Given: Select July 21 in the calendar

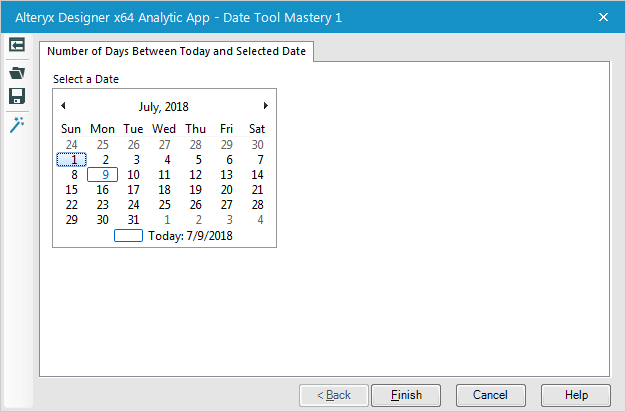Looking at the screenshot, I should (x=257, y=190).
